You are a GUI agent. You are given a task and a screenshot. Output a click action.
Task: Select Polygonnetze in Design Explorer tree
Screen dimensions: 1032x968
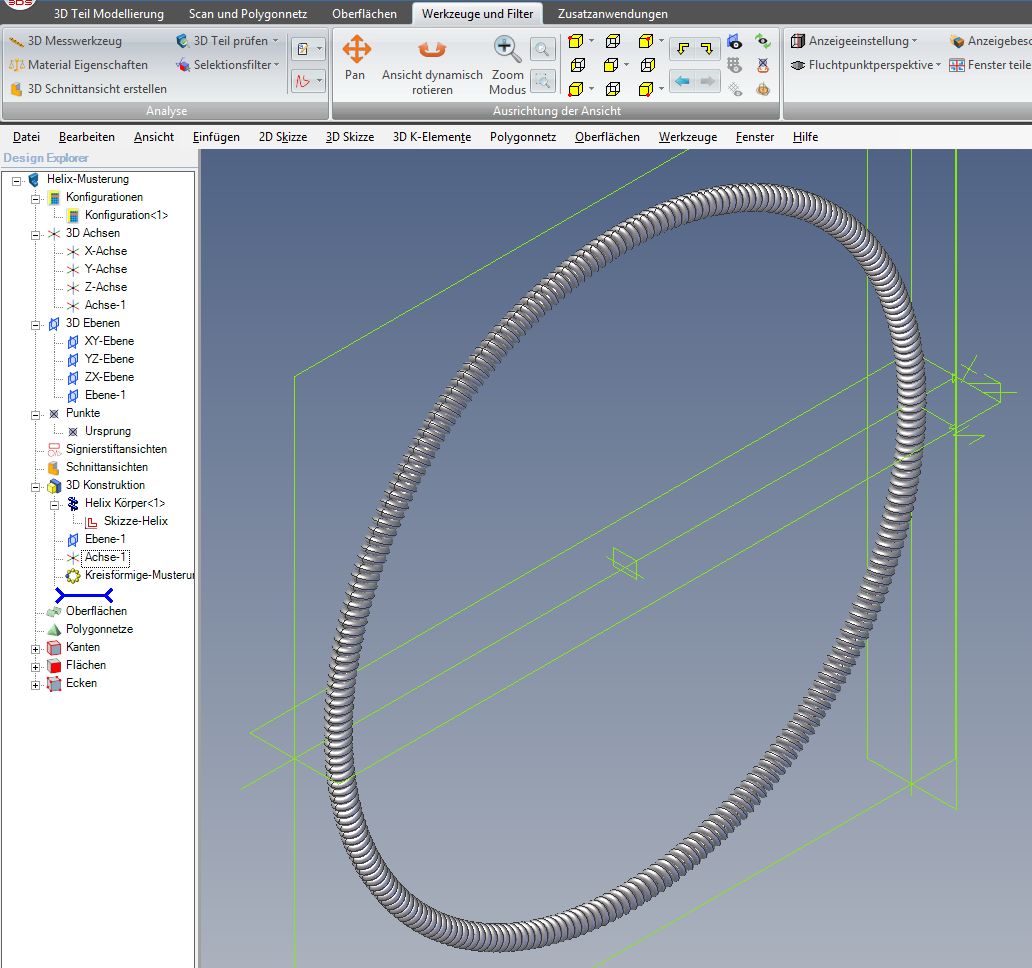[99, 629]
